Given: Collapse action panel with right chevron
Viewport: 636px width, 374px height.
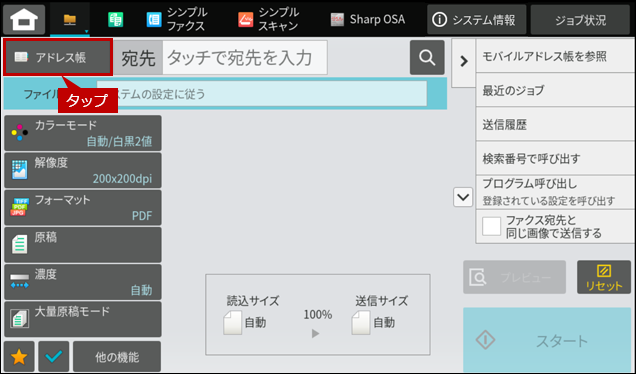Looking at the screenshot, I should point(464,62).
